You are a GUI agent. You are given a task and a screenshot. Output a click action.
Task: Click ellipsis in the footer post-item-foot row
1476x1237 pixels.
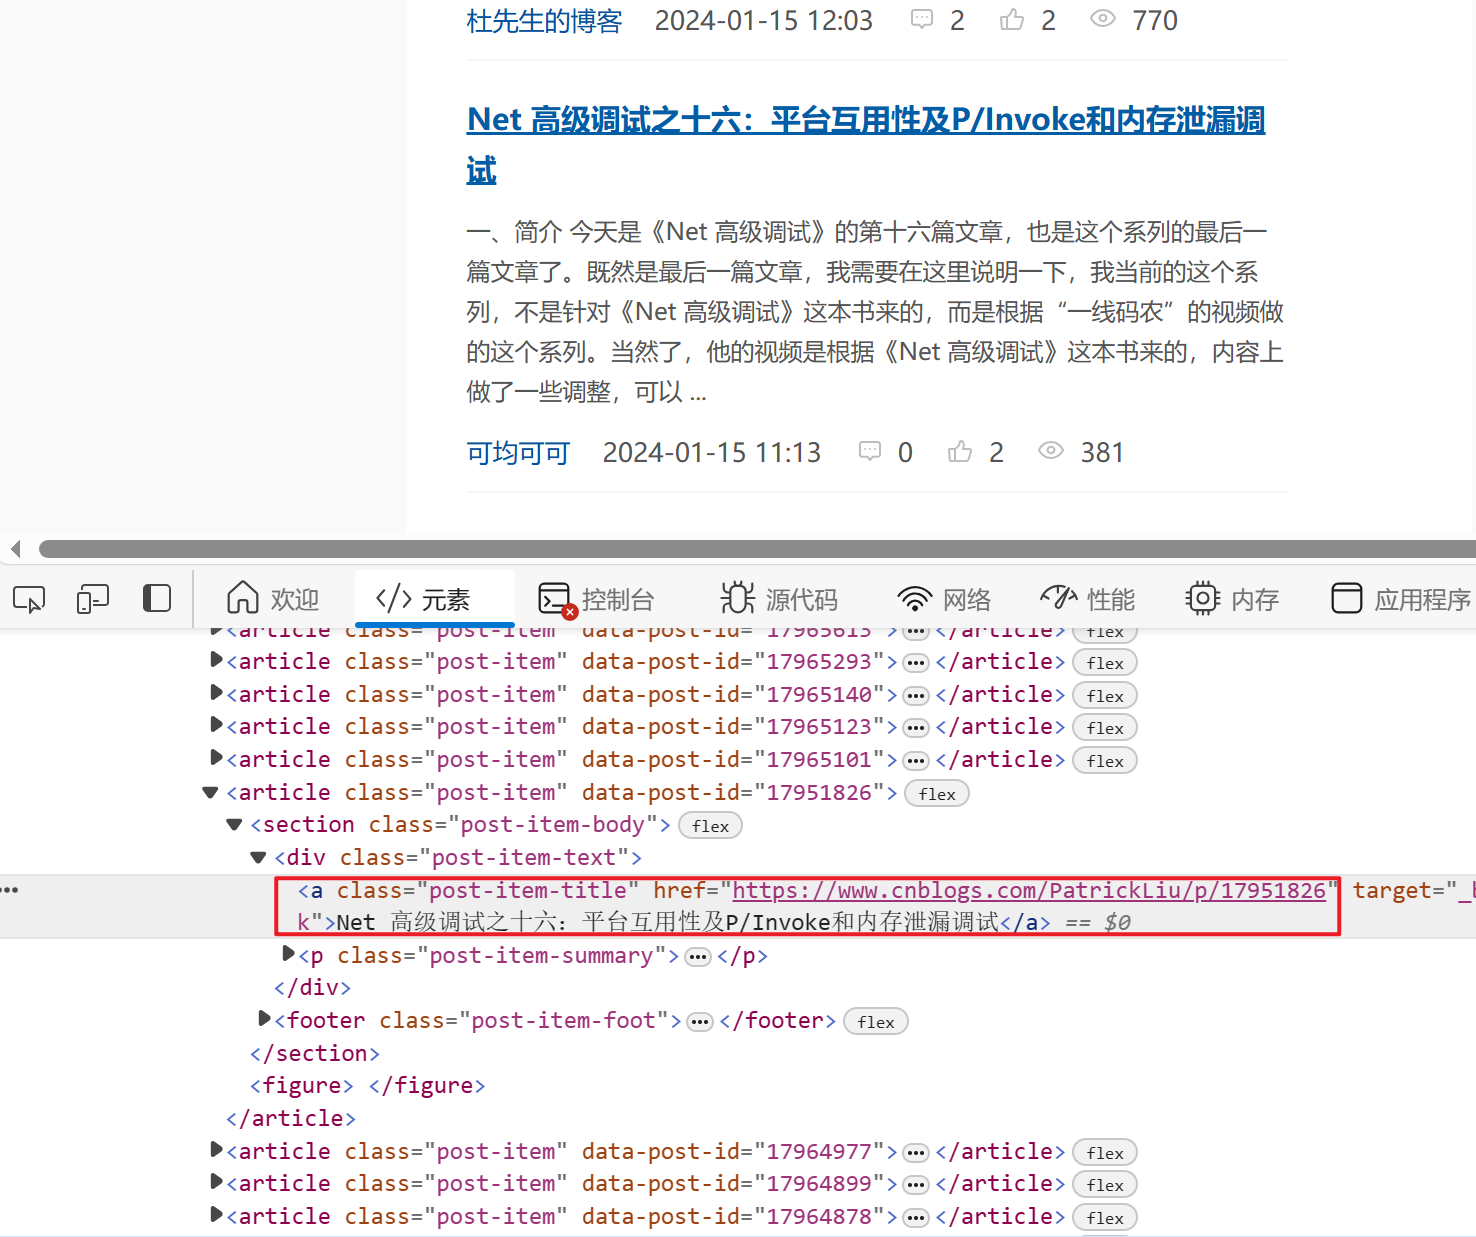[700, 1022]
